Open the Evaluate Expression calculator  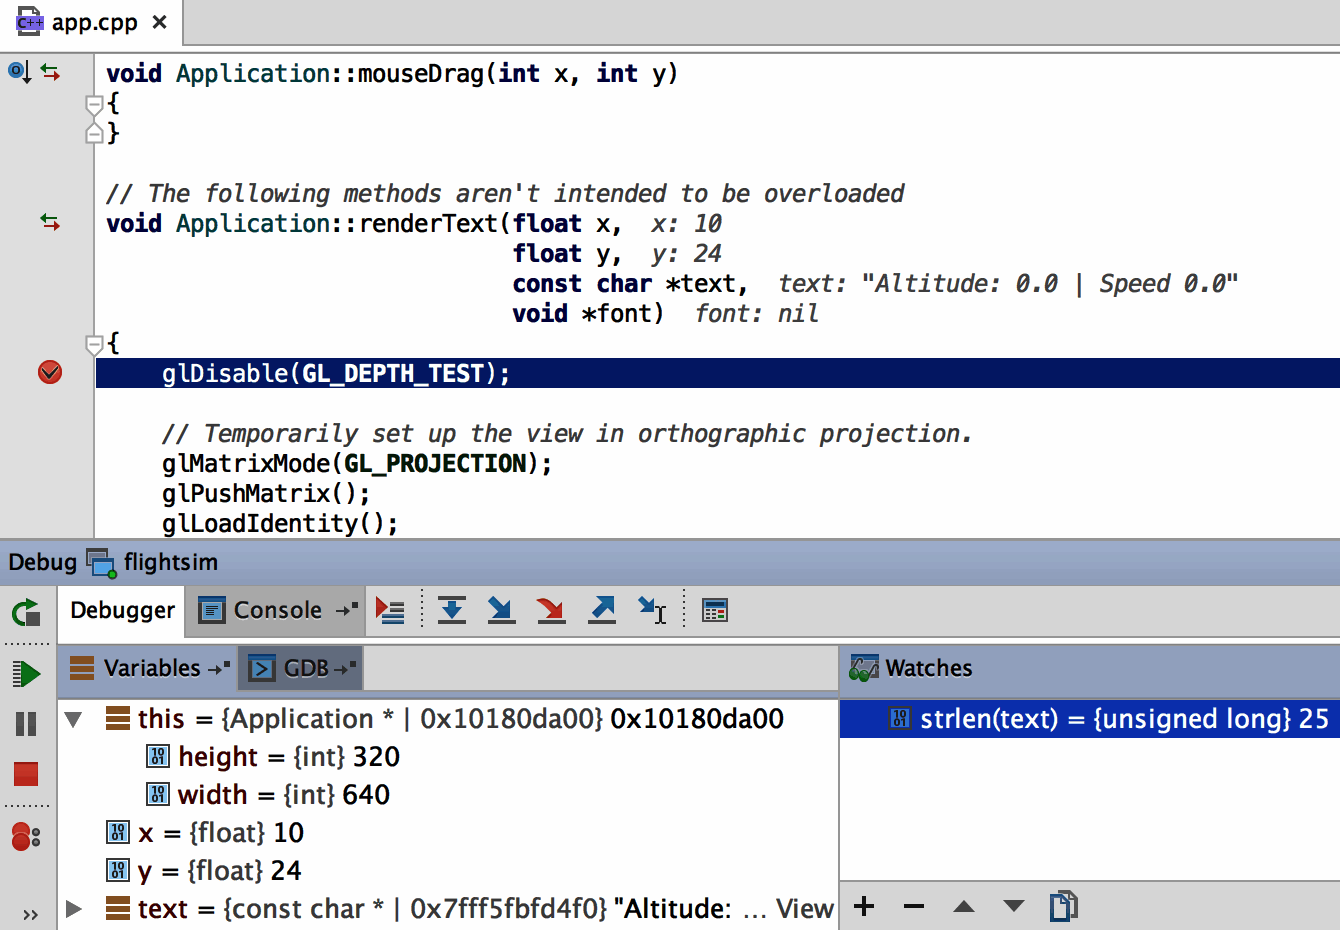(714, 610)
